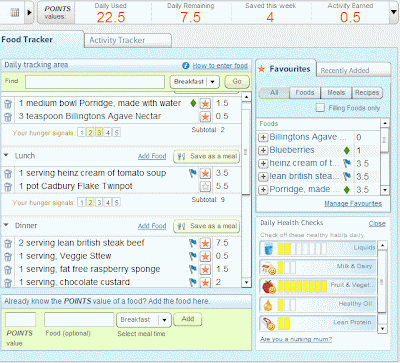Tick the Filling Foods only checkbox
The image size is (400, 363).
pos(320,108)
